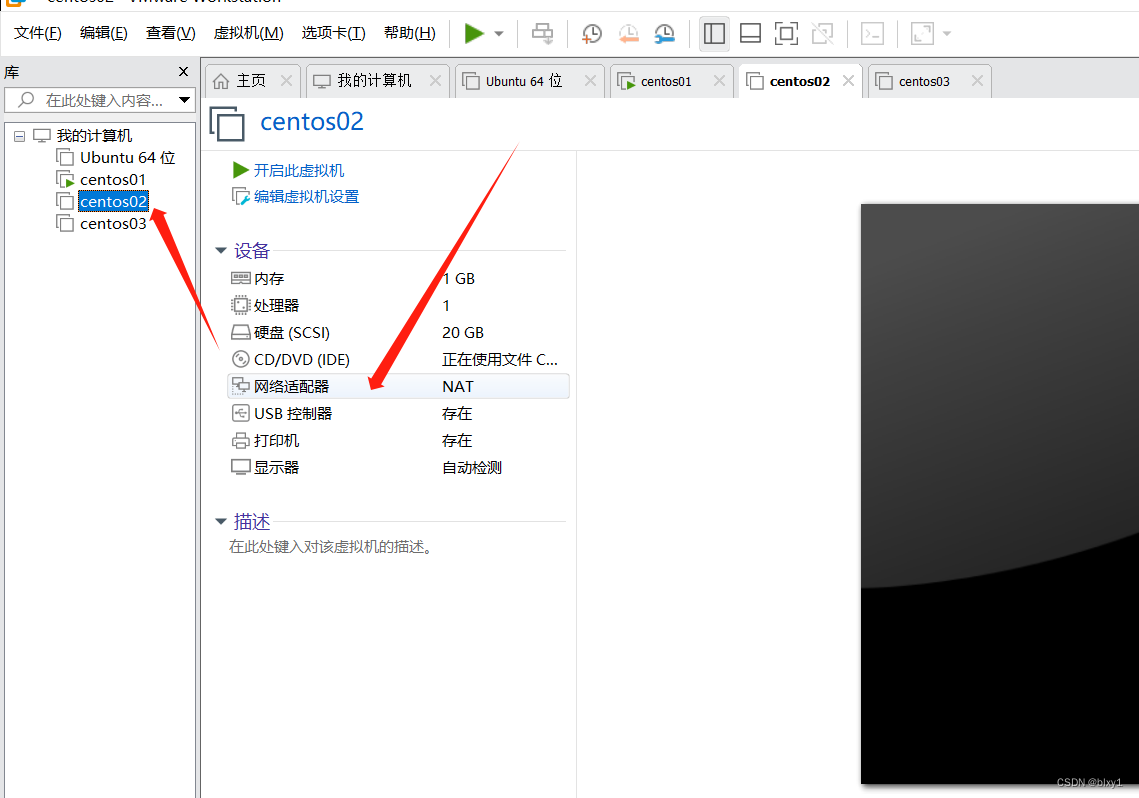Select the 硬盘 (SCSI) device row
The width and height of the screenshot is (1139, 798).
pyautogui.click(x=398, y=333)
